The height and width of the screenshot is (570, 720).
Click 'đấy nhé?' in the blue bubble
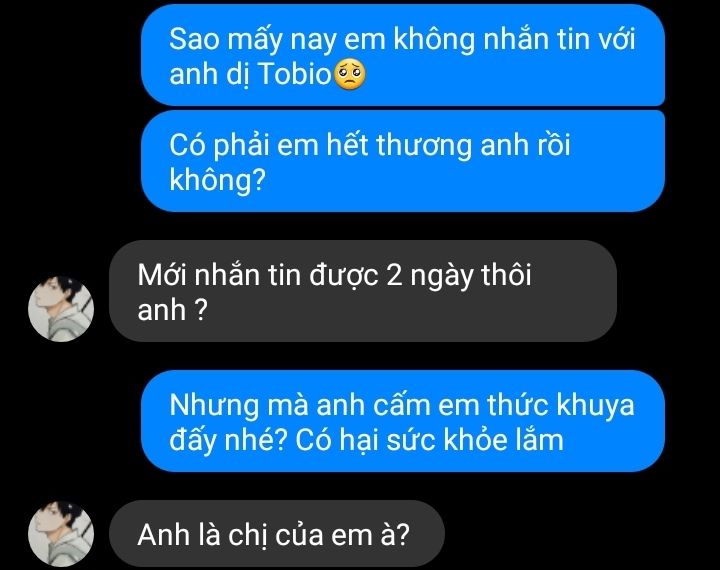point(228,441)
